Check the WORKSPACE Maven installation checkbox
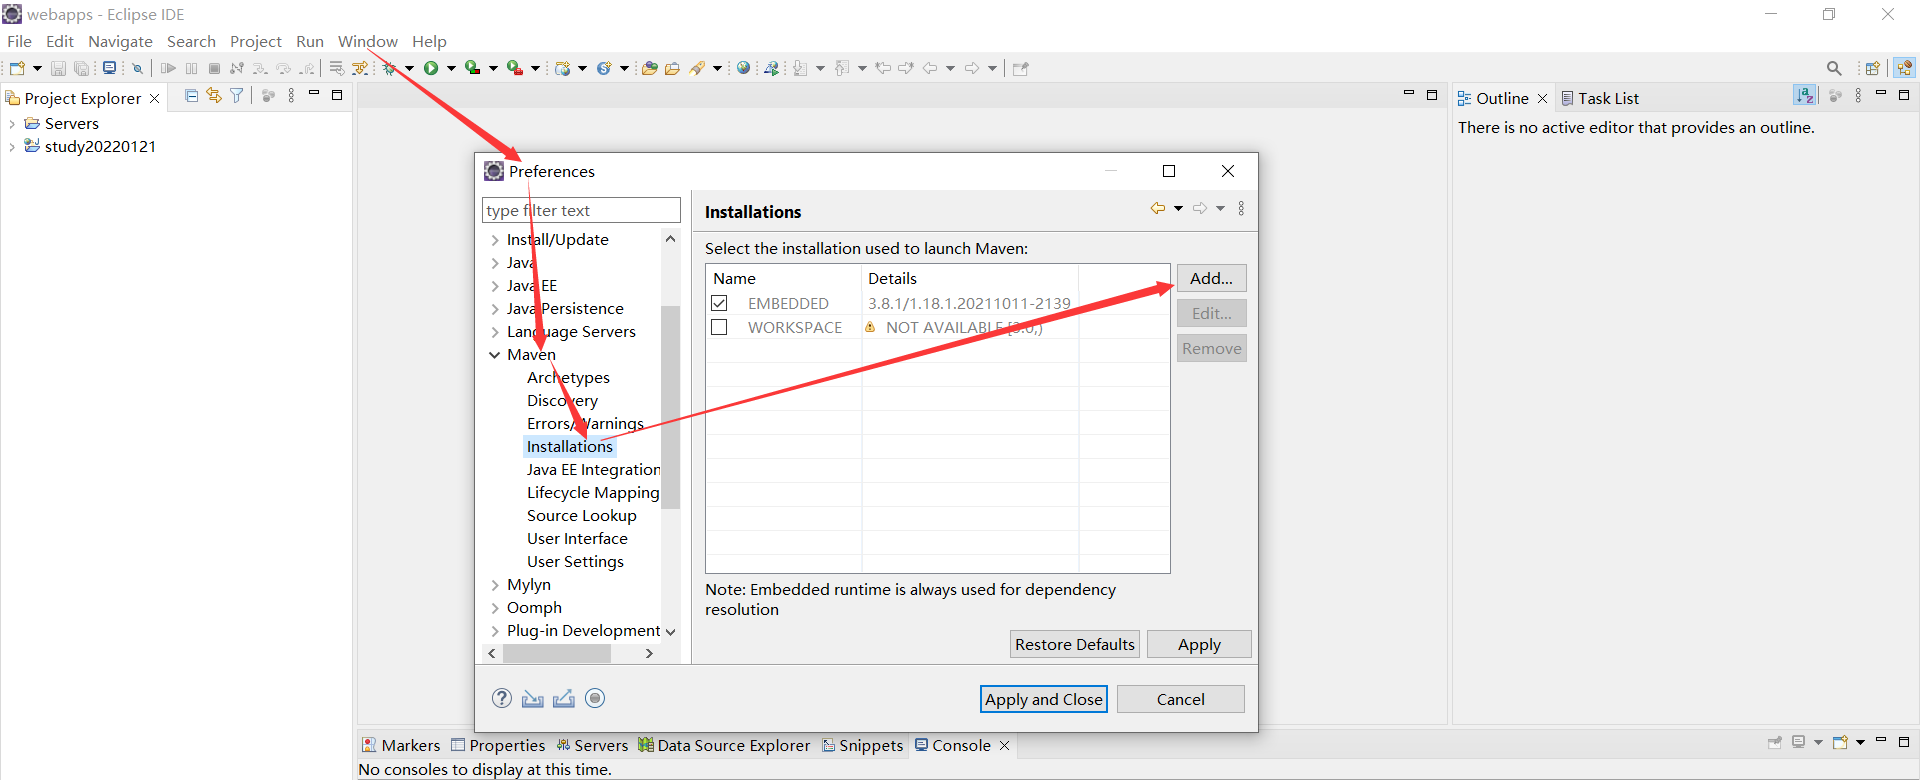Image resolution: width=1920 pixels, height=780 pixels. [719, 327]
